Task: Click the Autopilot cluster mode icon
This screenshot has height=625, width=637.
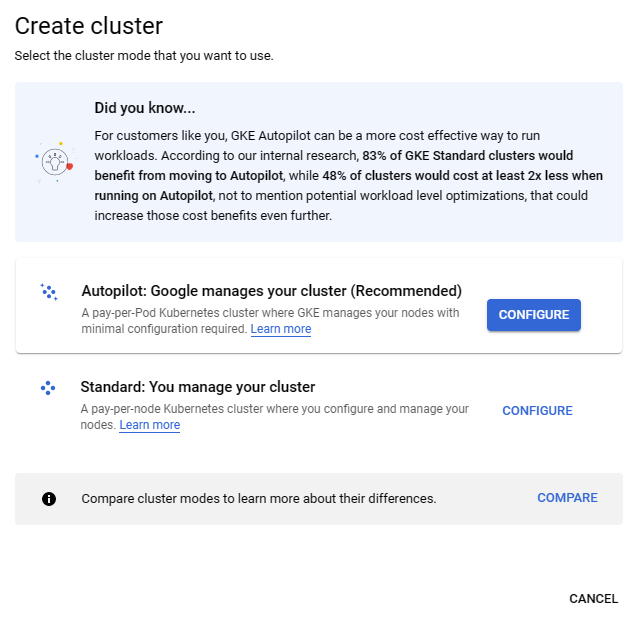Action: click(x=48, y=292)
